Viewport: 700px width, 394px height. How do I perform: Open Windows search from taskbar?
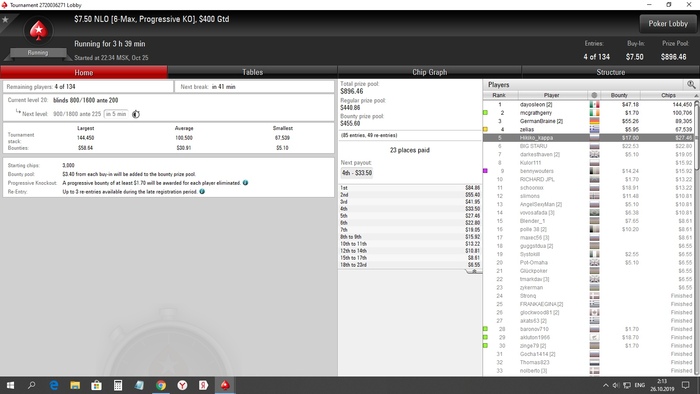pos(32,385)
